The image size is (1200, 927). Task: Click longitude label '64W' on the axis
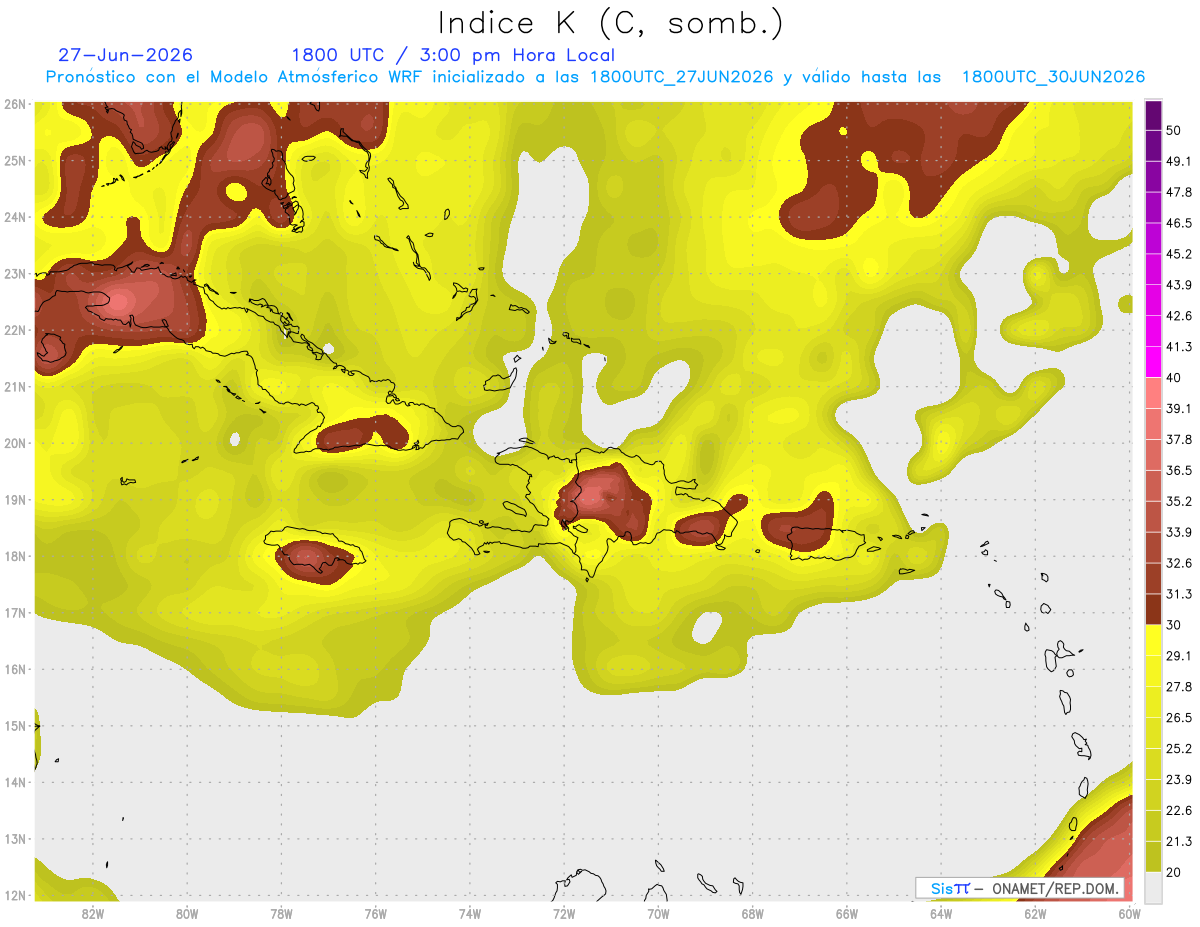point(941,913)
